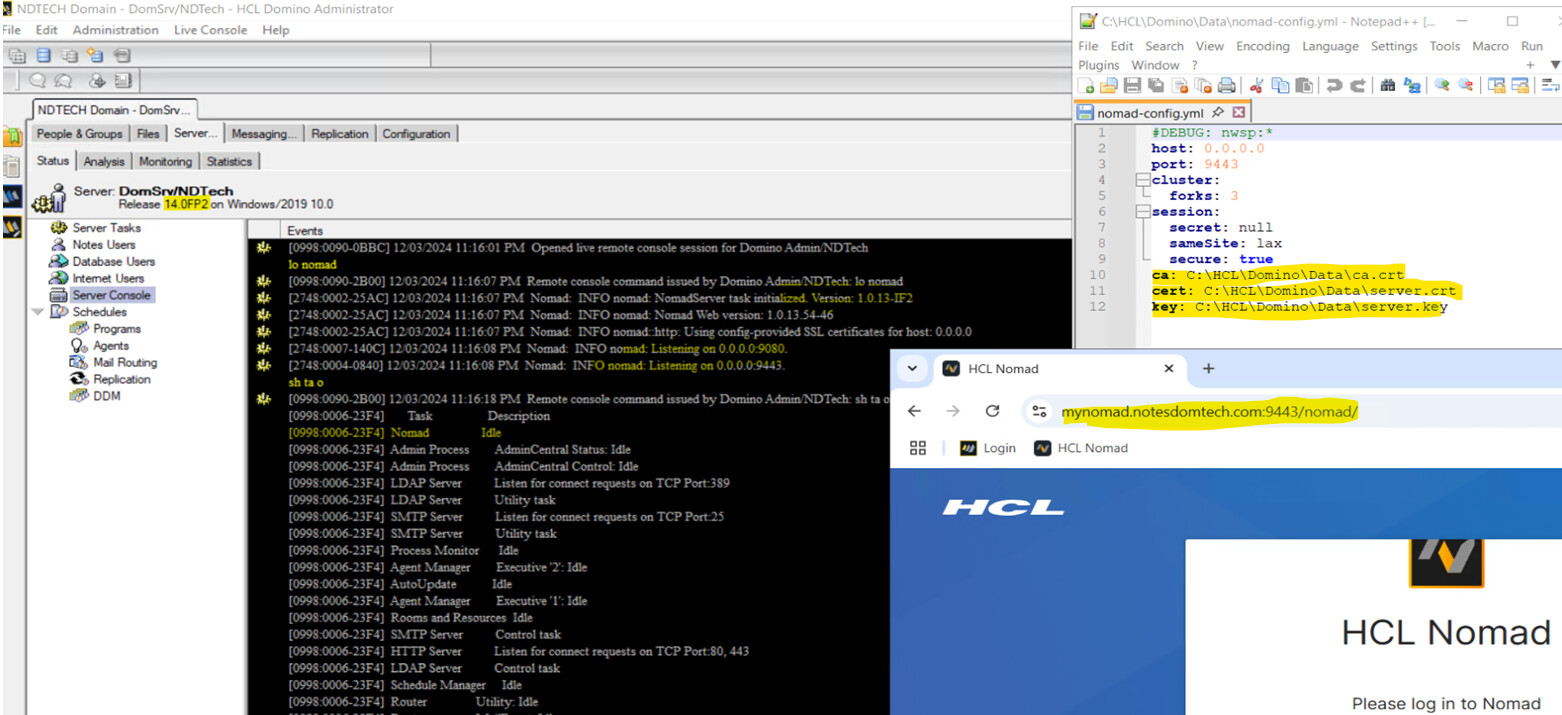Click the single chat bubble toolbar icon in Domino Administrator

pyautogui.click(x=37, y=81)
